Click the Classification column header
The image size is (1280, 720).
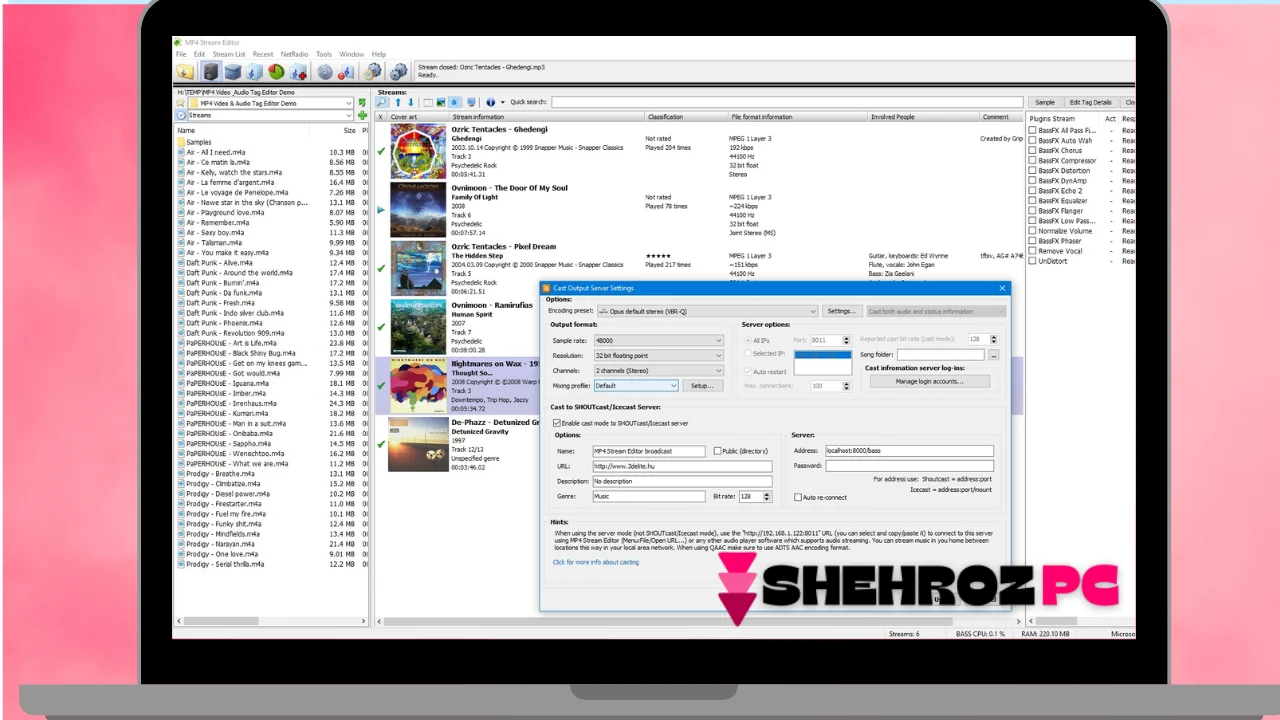[x=685, y=117]
